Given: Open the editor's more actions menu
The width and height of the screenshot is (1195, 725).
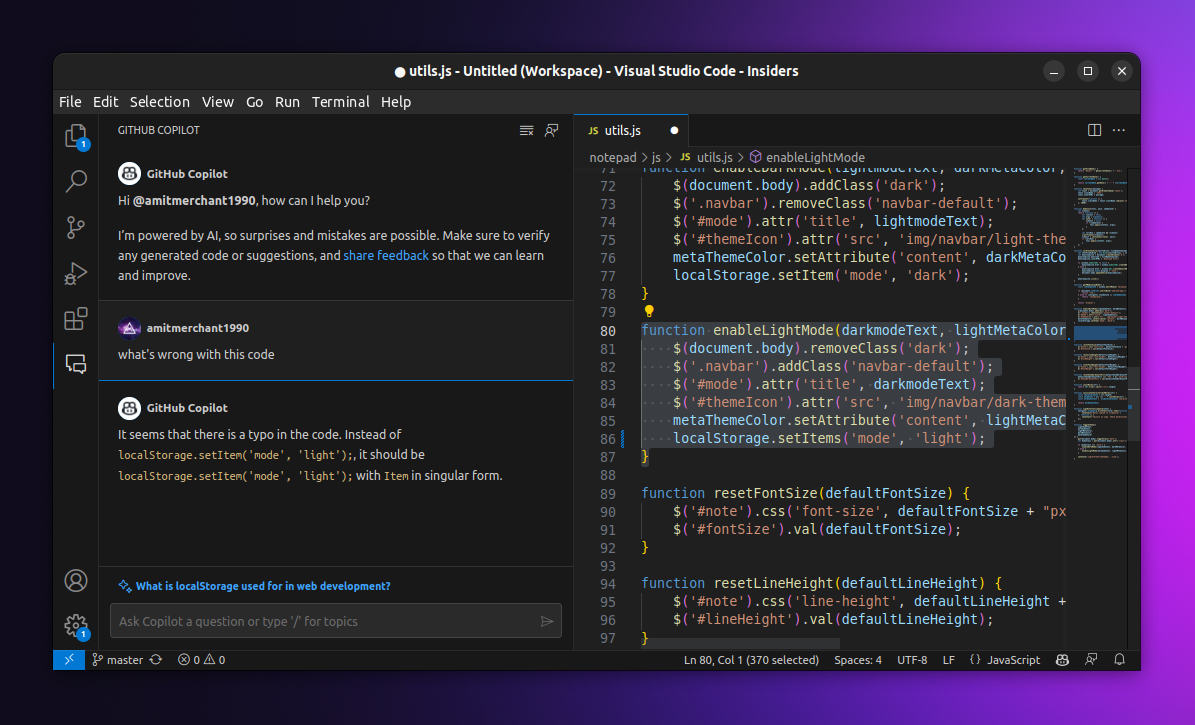Looking at the screenshot, I should point(1118,130).
